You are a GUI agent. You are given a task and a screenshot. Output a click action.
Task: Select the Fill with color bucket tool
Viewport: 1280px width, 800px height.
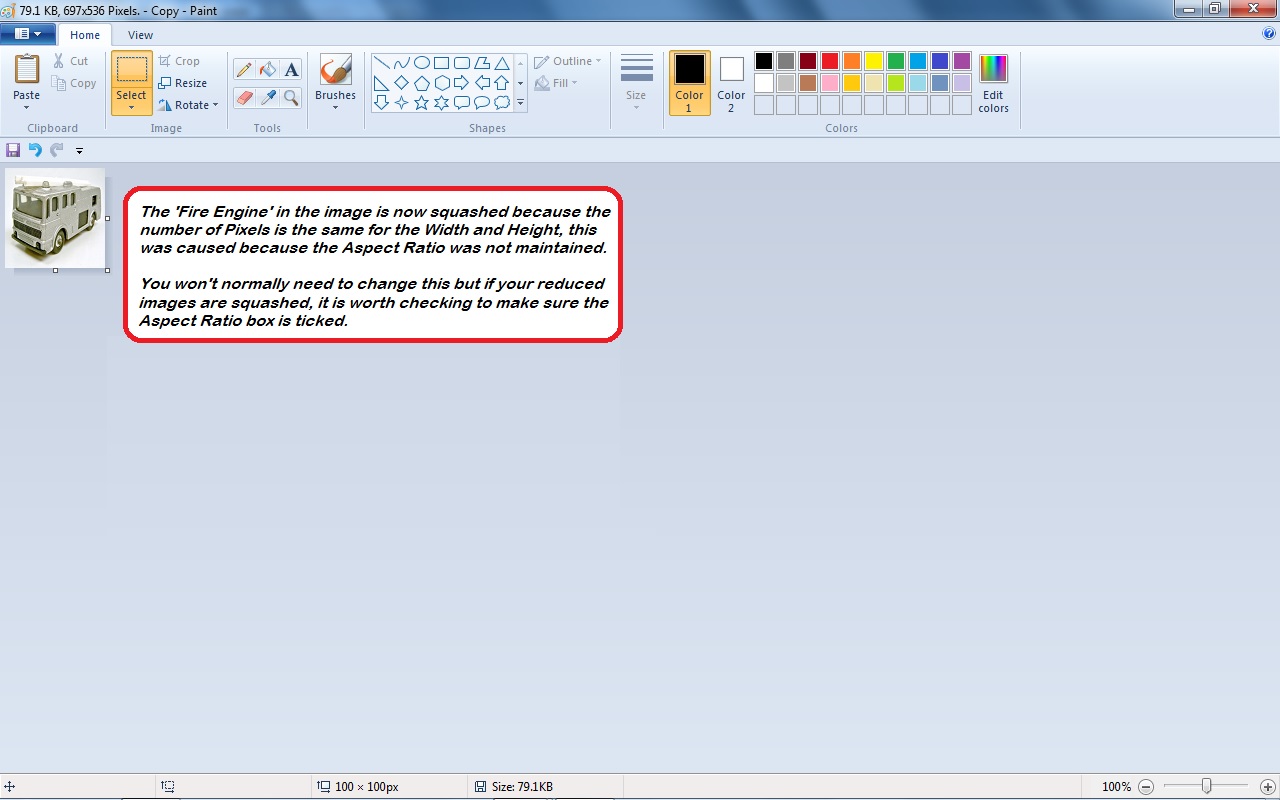pos(267,70)
